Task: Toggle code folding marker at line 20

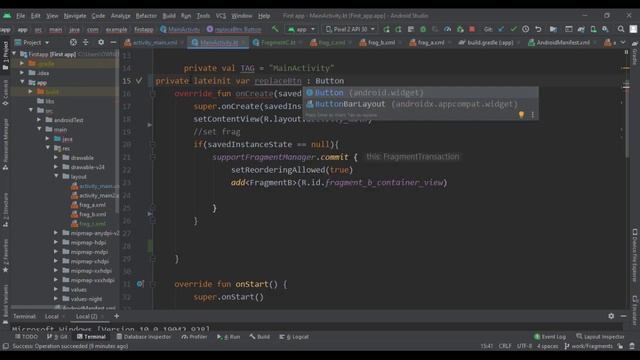Action: (x=153, y=144)
